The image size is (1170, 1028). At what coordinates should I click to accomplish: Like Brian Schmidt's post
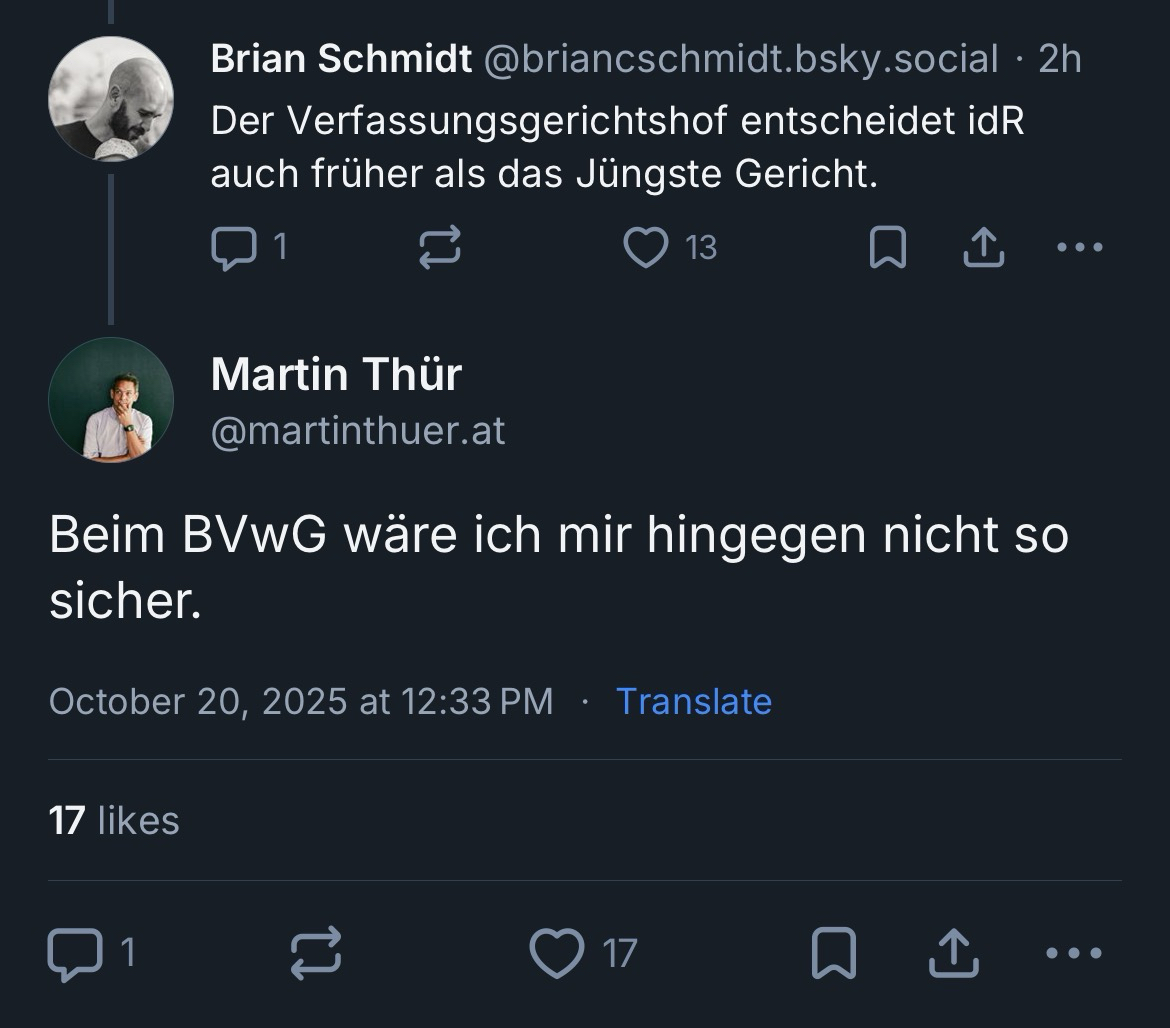click(646, 247)
